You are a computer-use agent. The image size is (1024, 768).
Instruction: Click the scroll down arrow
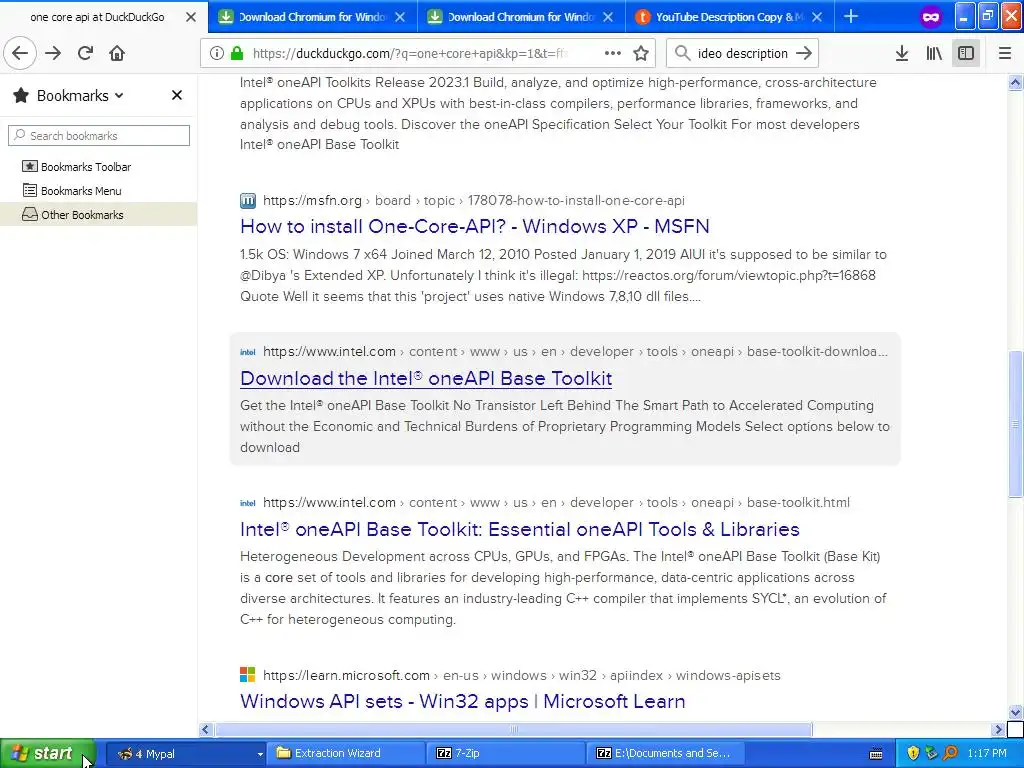(x=1015, y=712)
